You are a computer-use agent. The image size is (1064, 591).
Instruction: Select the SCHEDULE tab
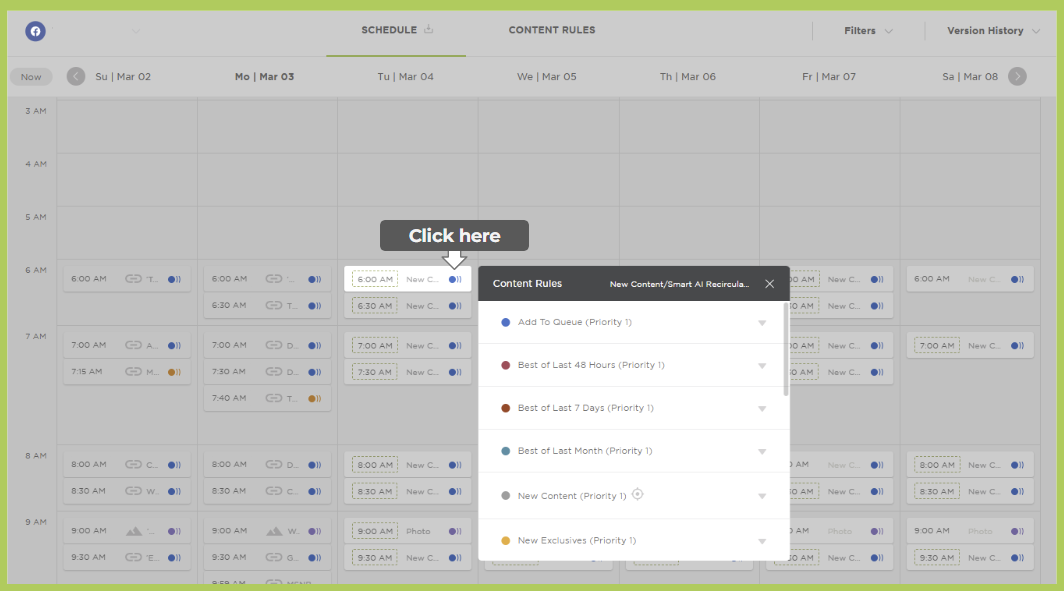tap(389, 30)
